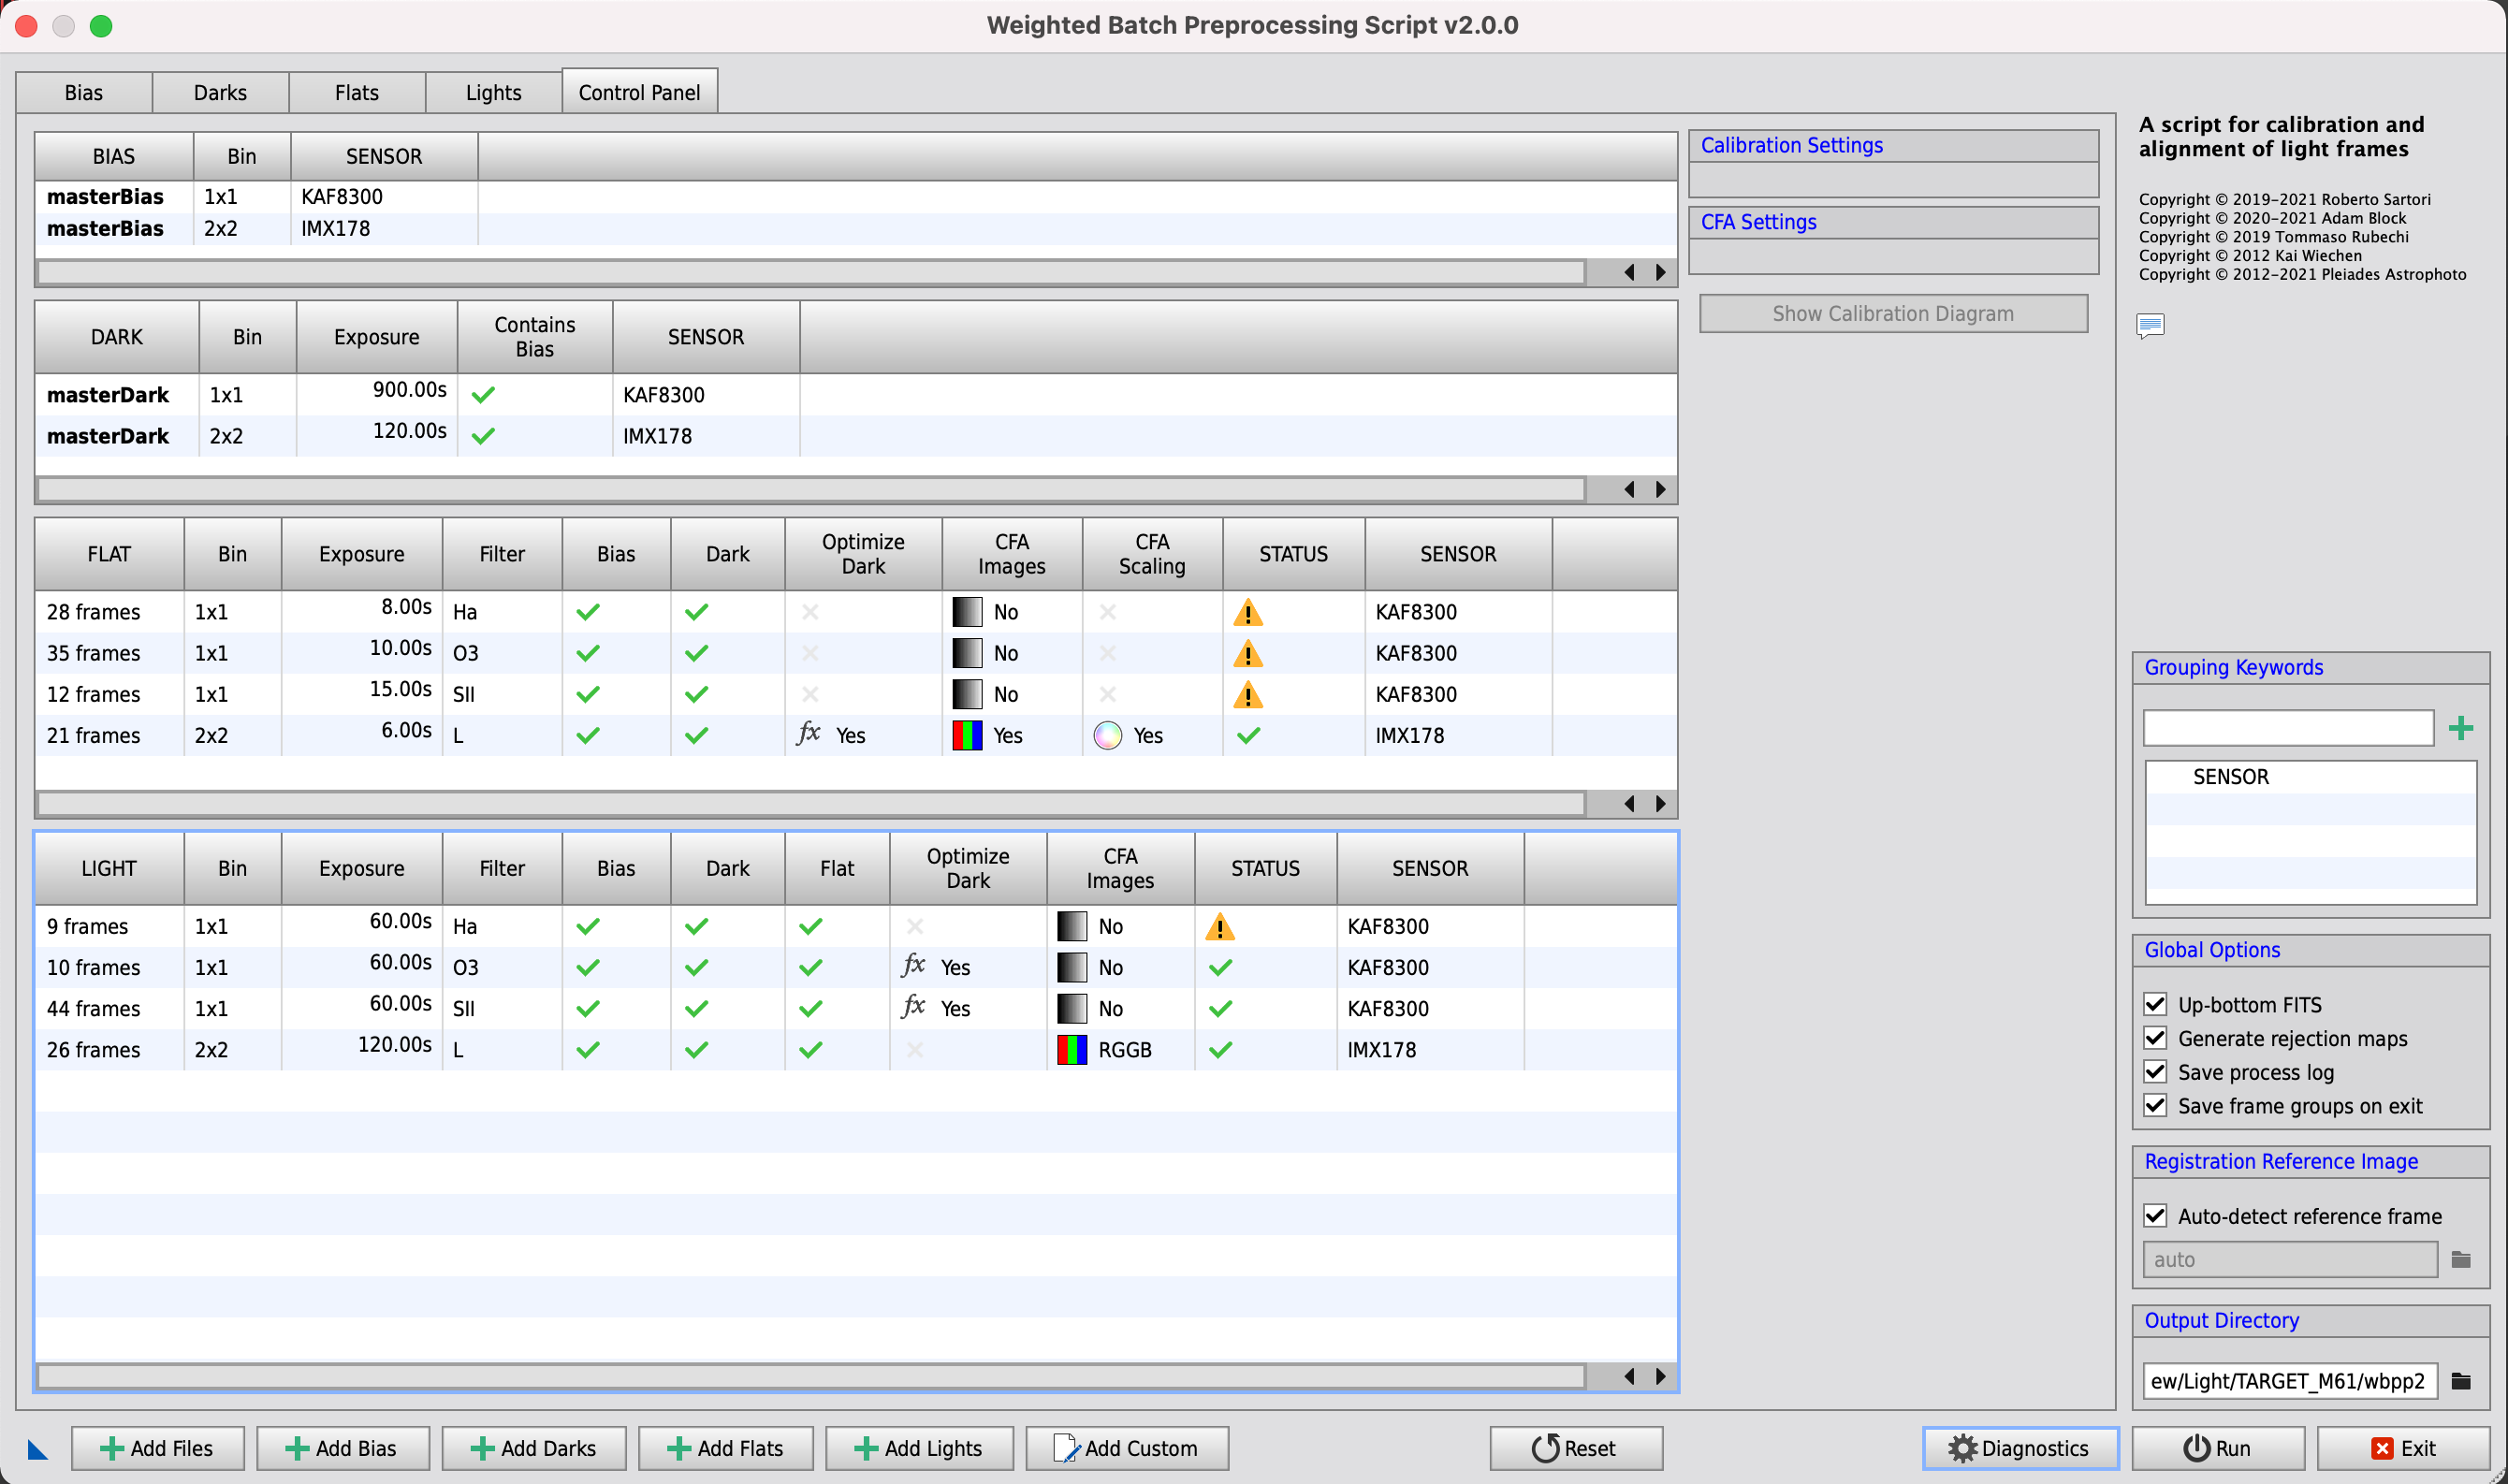Click Add Files button
2508x1484 pixels.
click(x=158, y=1448)
